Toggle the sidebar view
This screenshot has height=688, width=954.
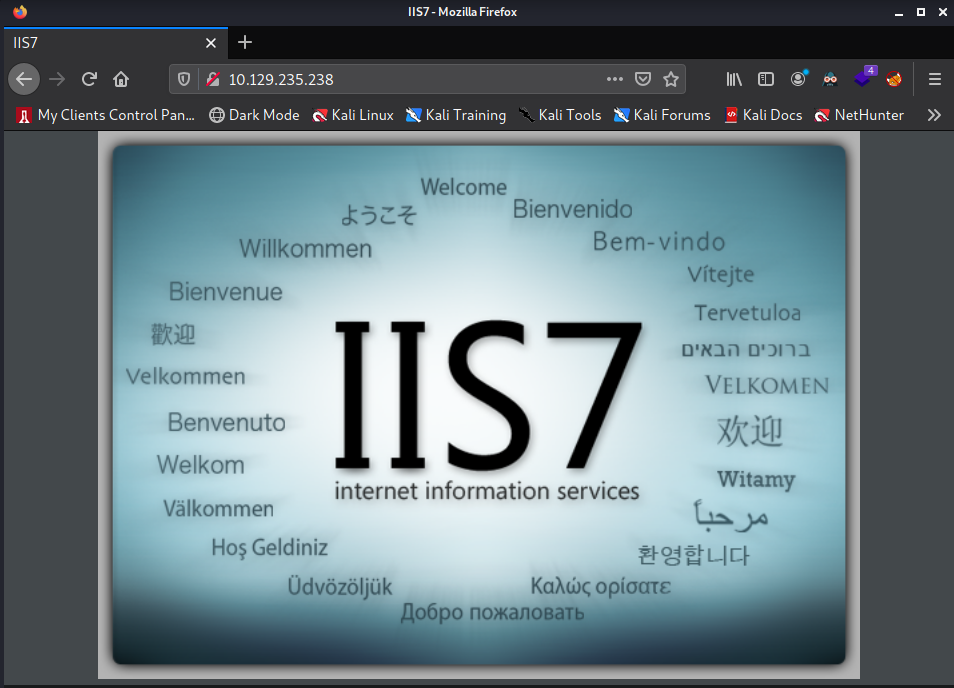[766, 79]
